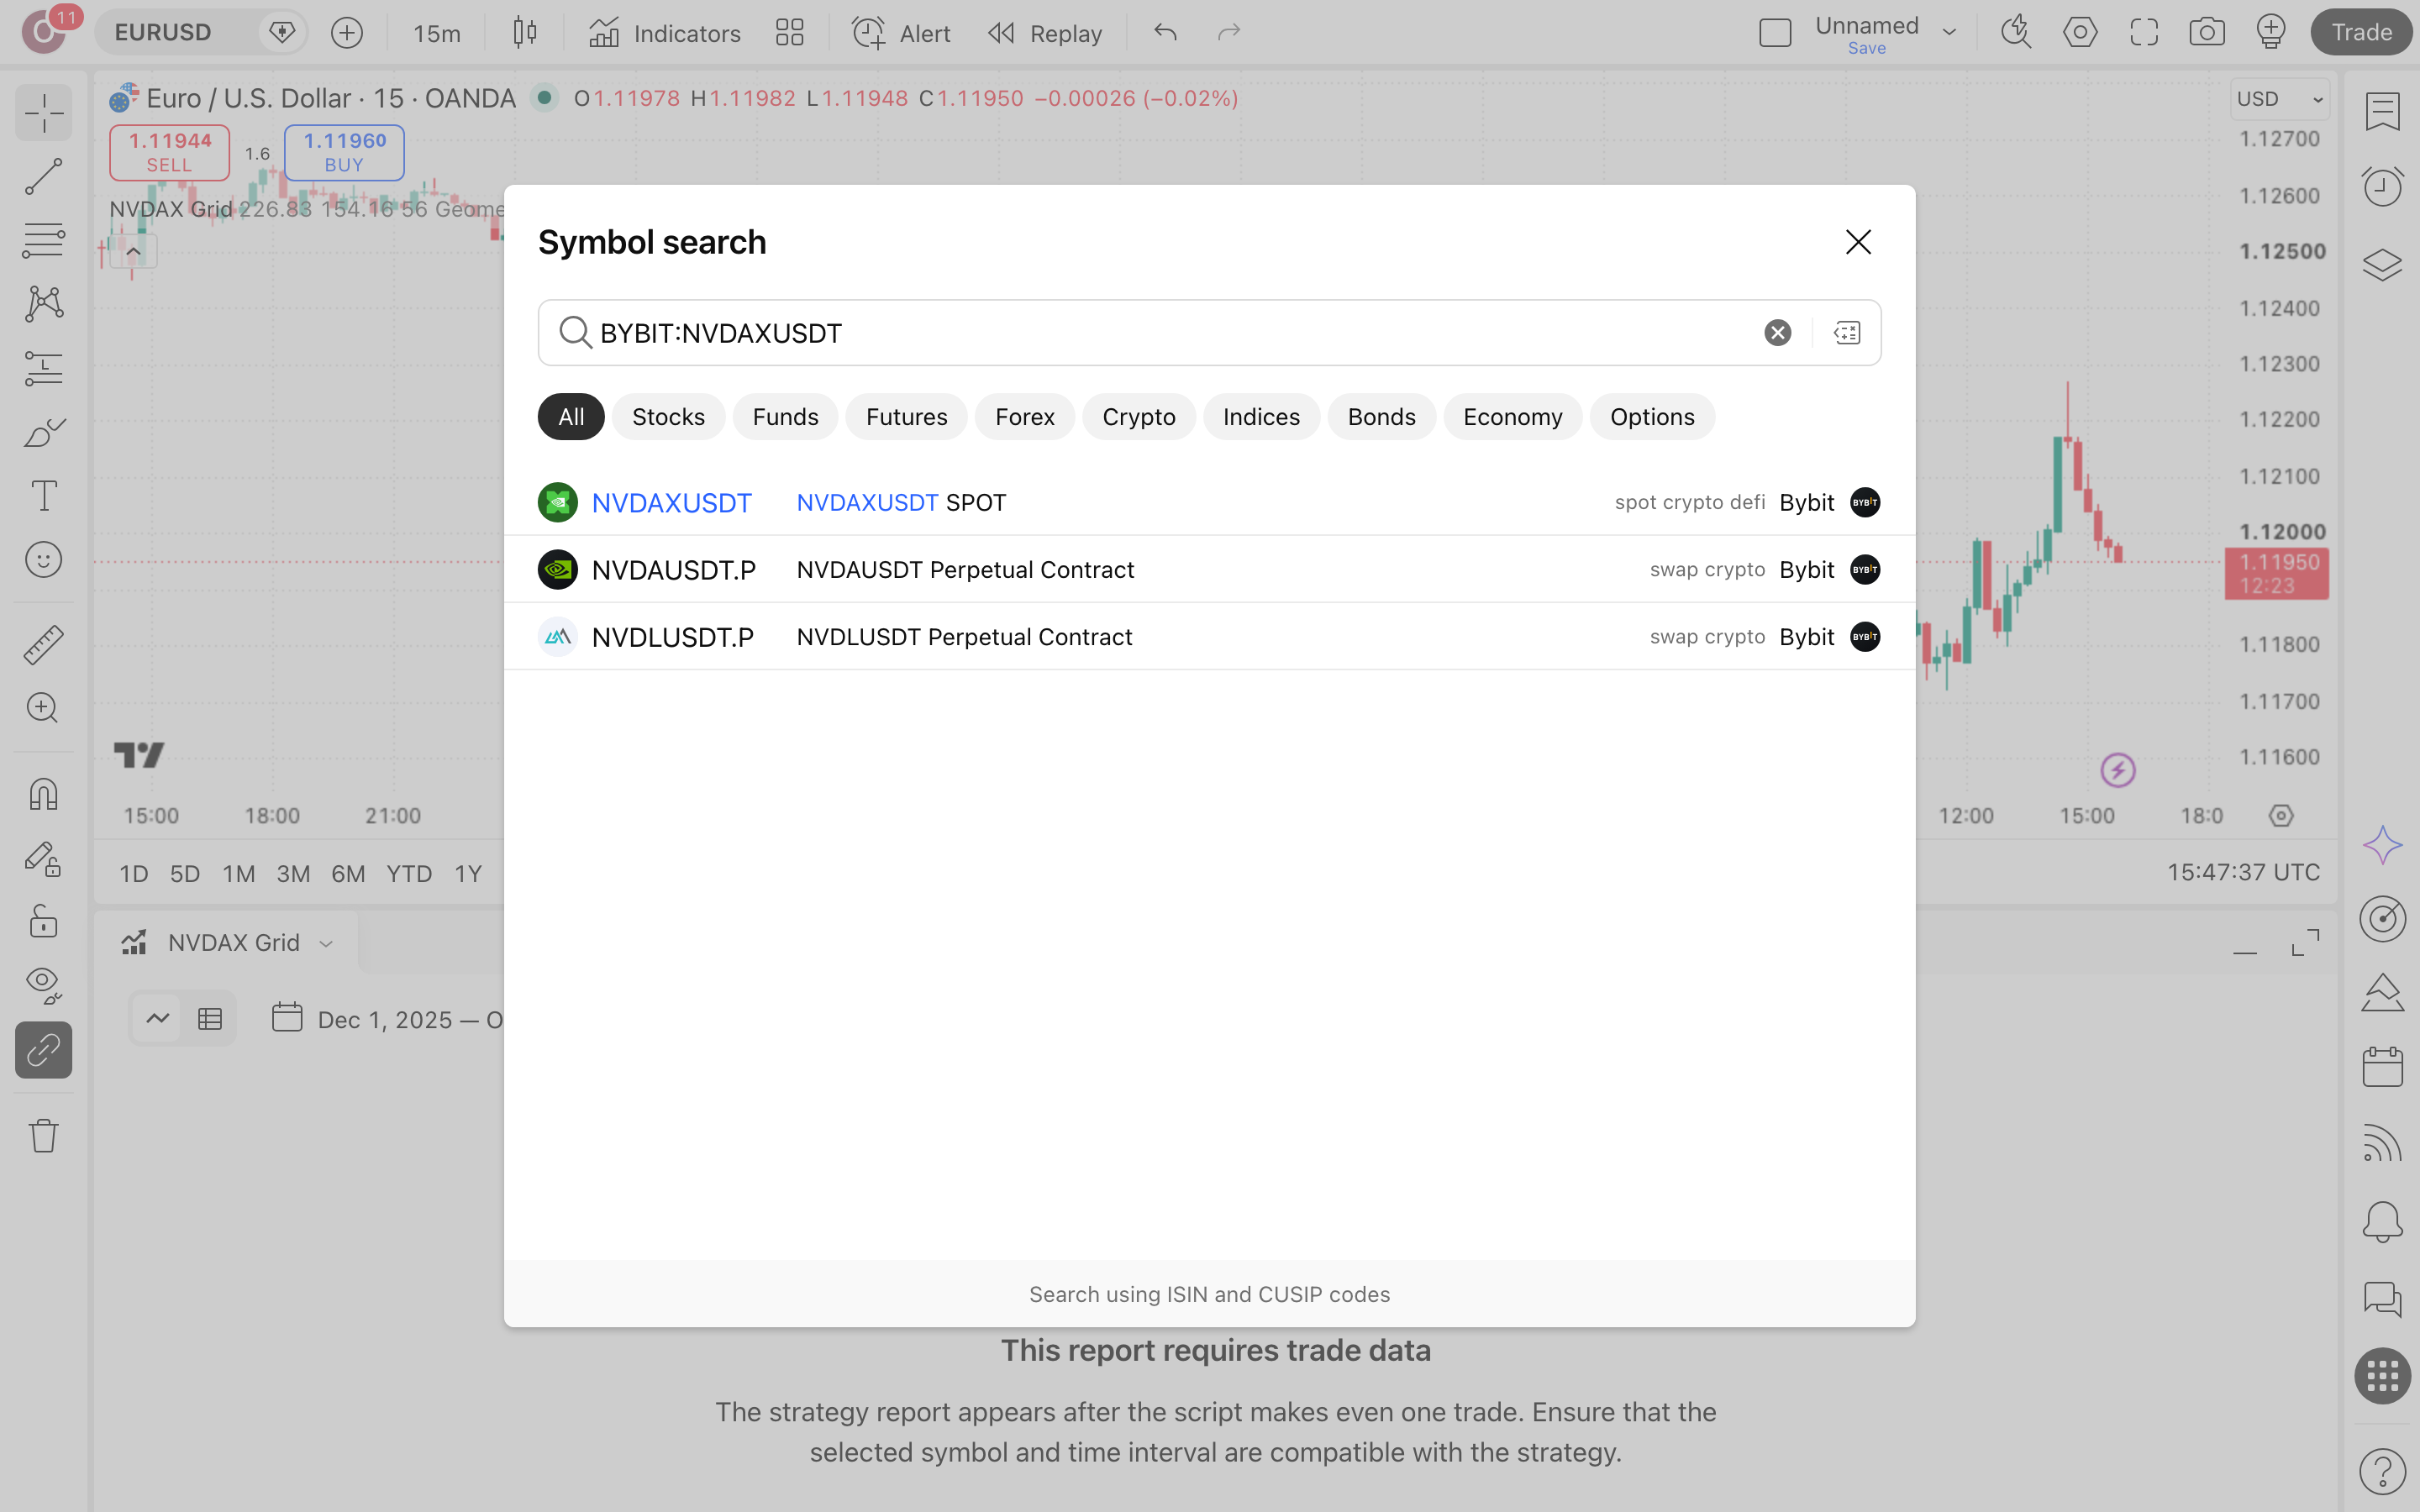Take a chart snapshot with the camera
Screen dimensions: 2420x1512
pyautogui.click(x=2206, y=33)
